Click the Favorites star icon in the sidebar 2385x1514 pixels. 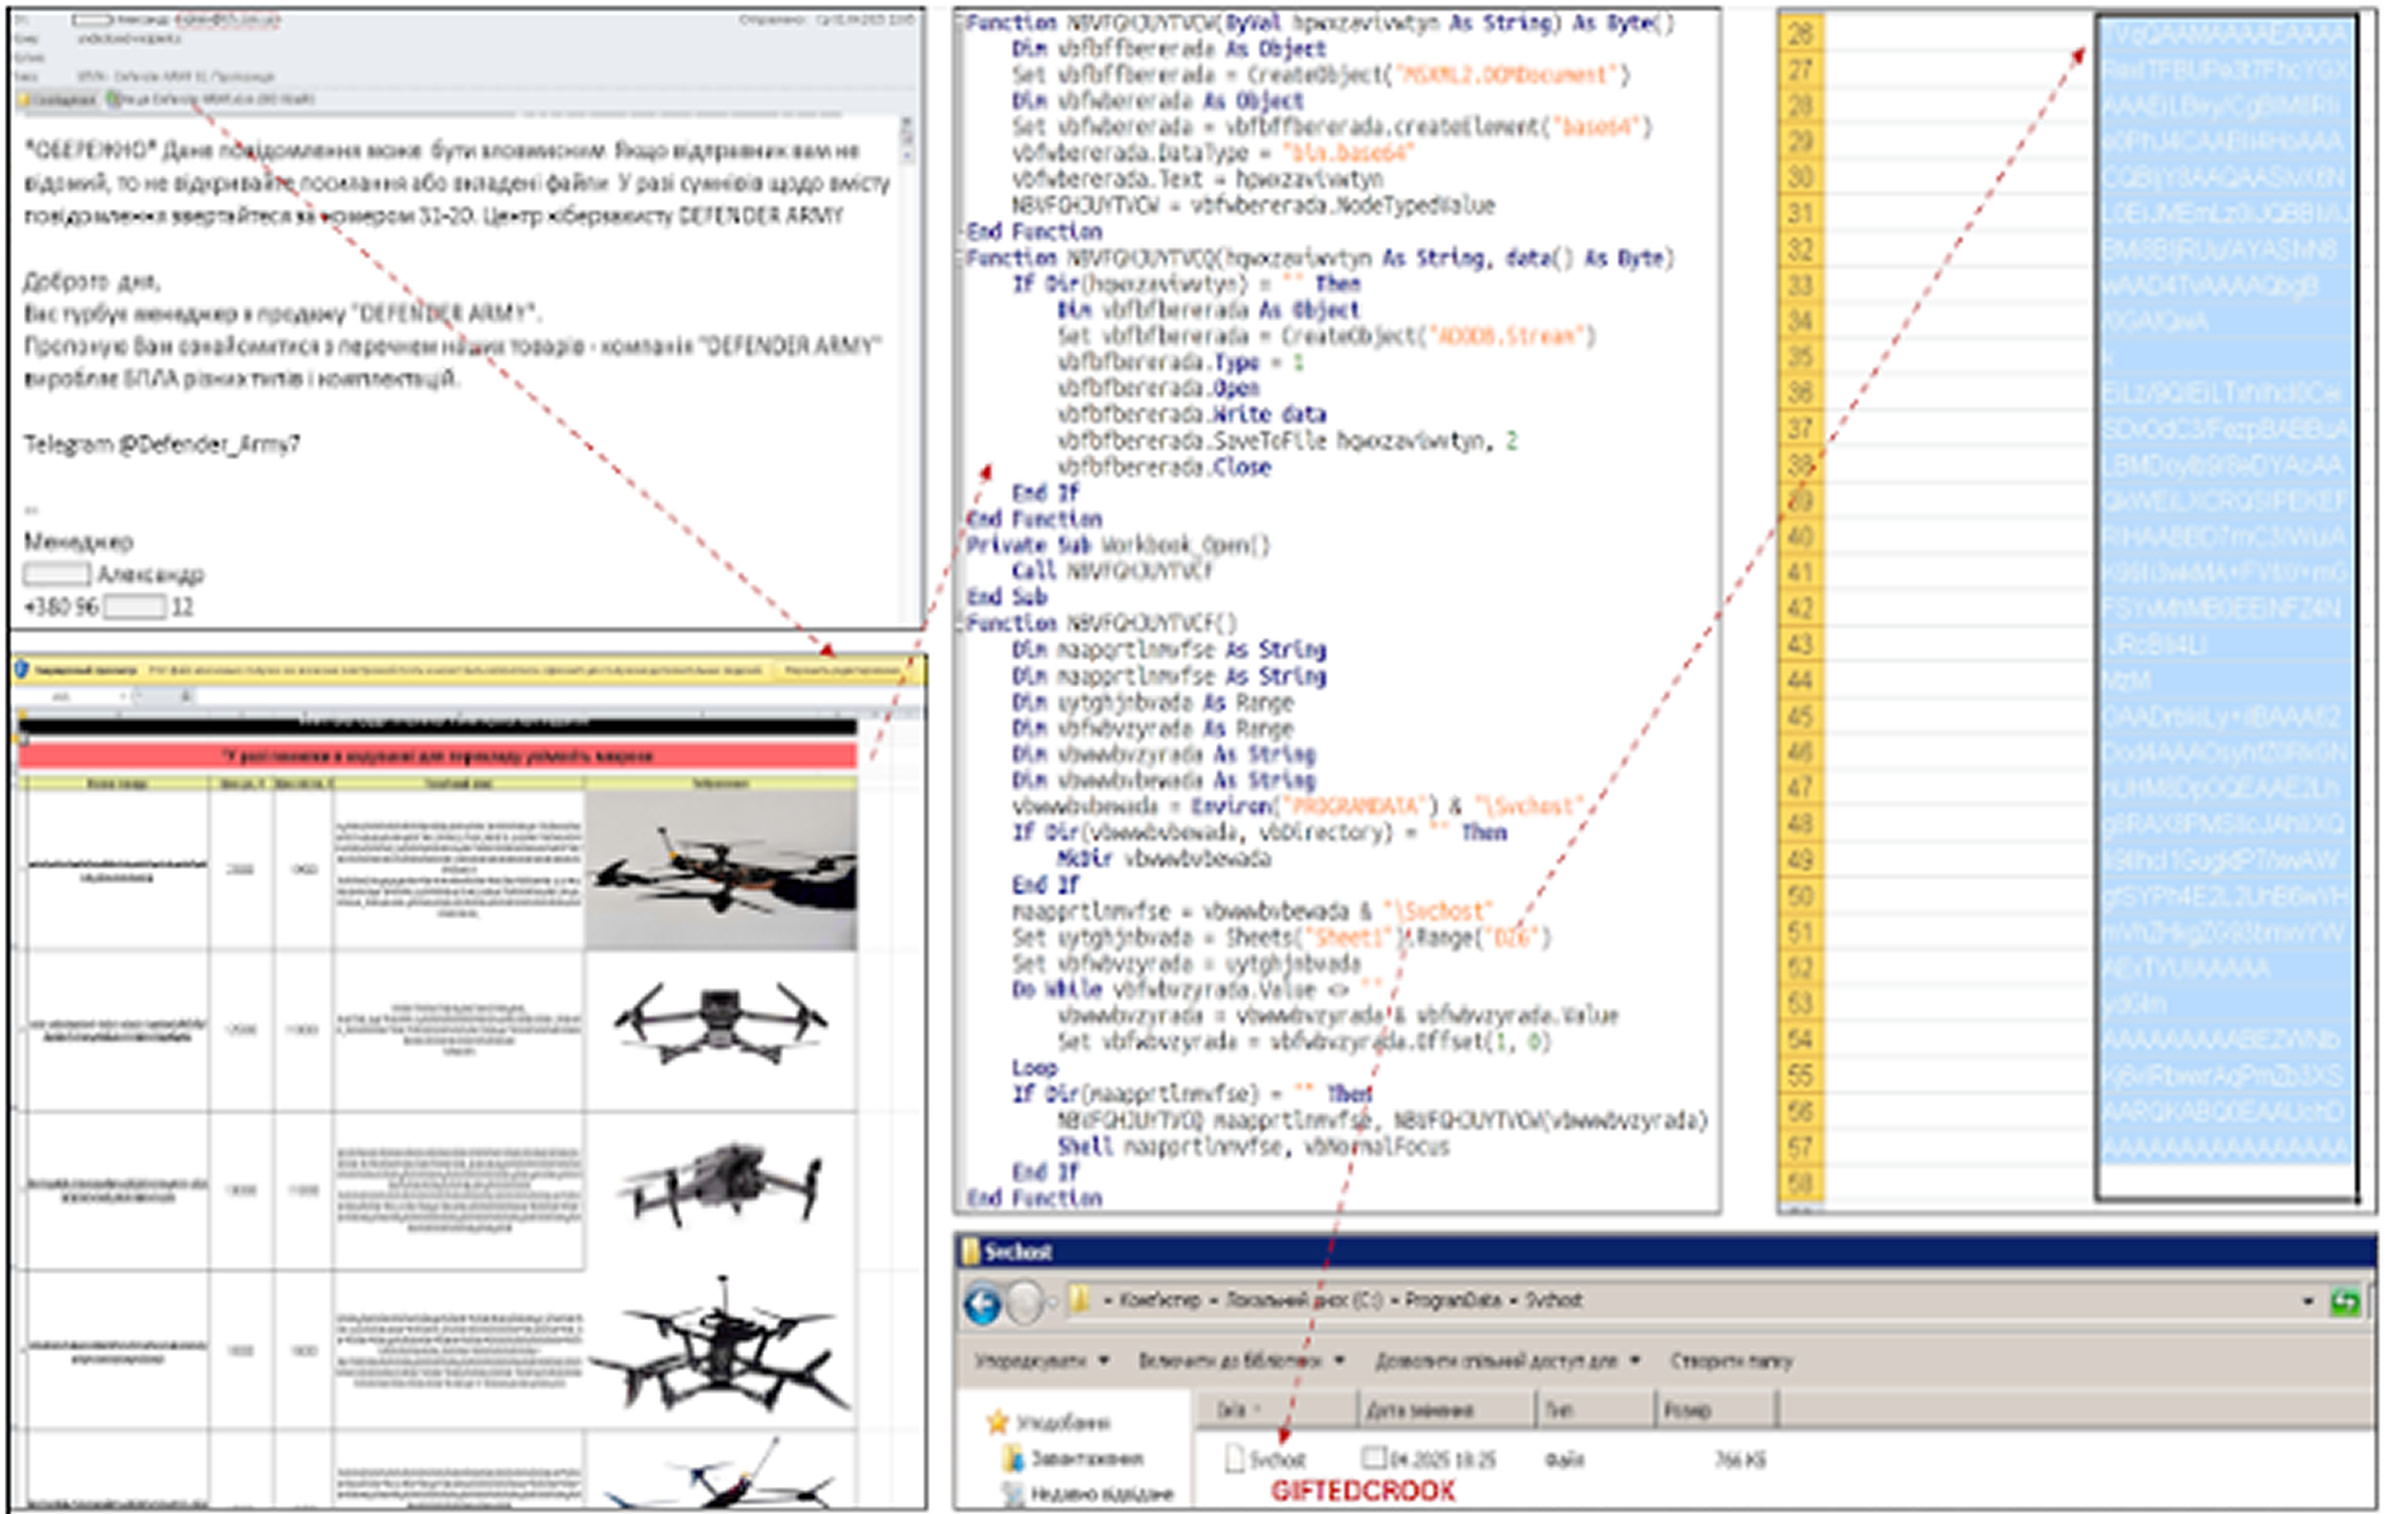(997, 1422)
